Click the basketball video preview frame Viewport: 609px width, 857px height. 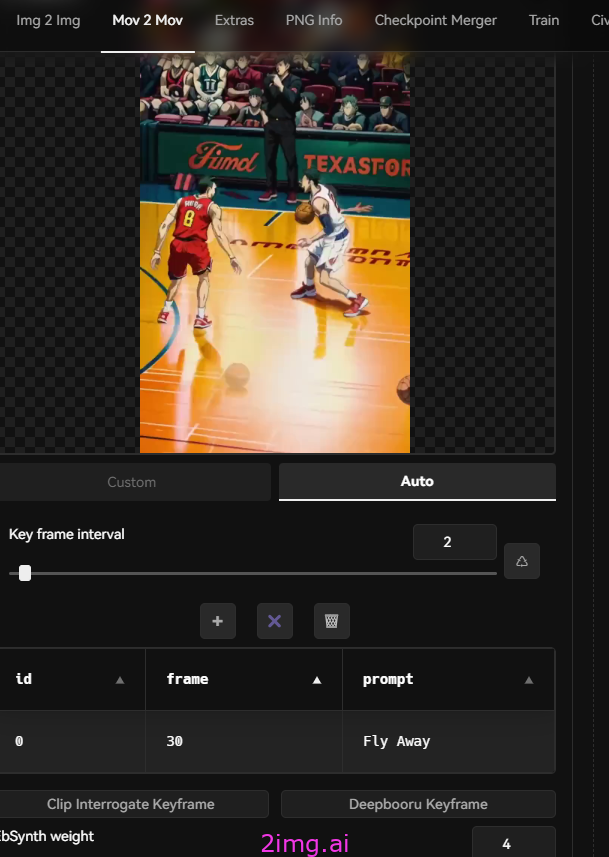(275, 253)
